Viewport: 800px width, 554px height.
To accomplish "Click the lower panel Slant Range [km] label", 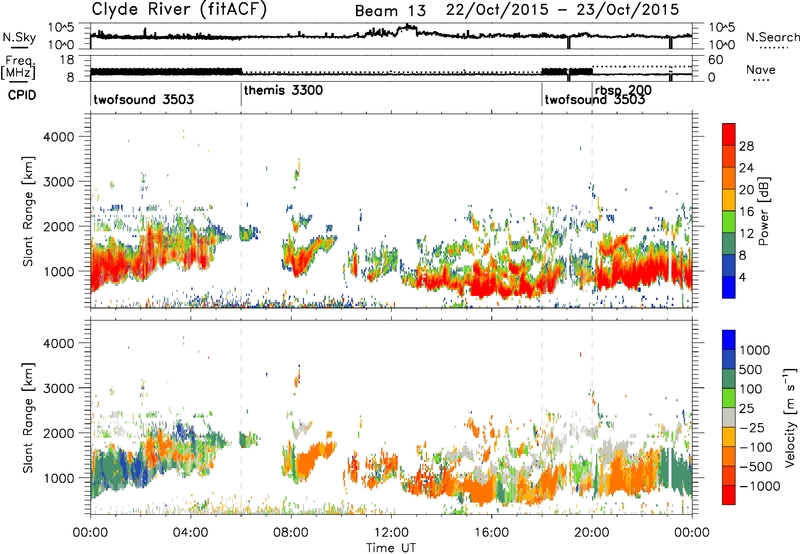I will click(x=28, y=418).
